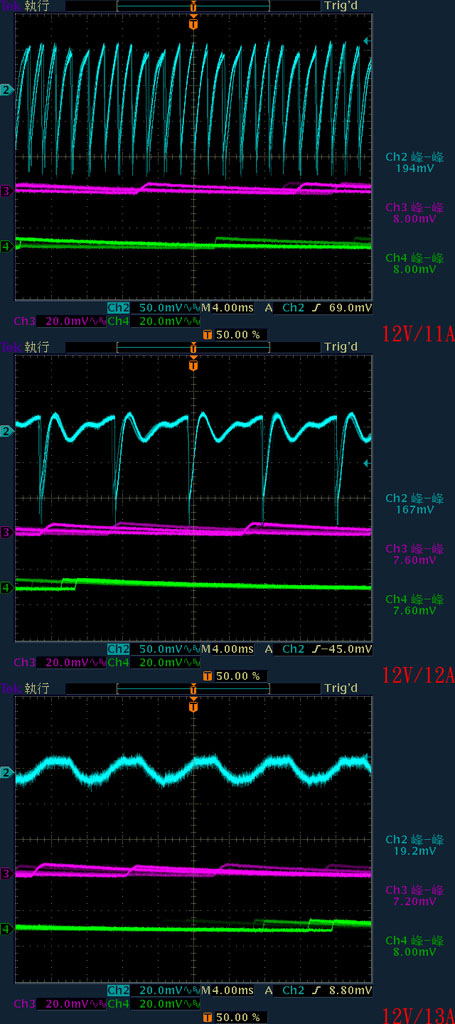This screenshot has width=455, height=1024.
Task: Click the Ch2 ground marker in 12V/11A capture
Action: pyautogui.click(x=7, y=89)
